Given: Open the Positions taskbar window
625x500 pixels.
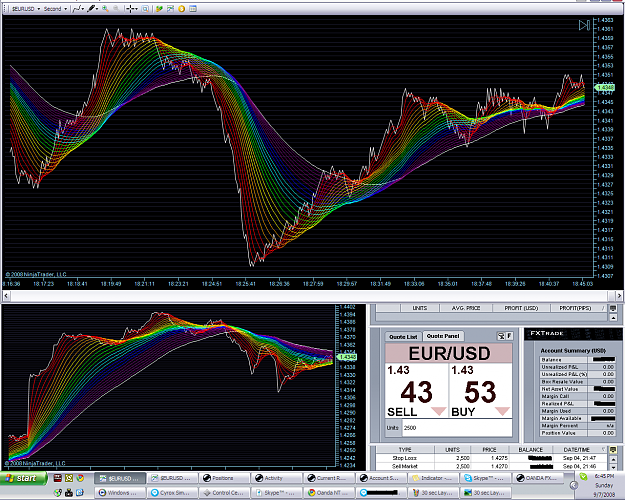Looking at the screenshot, I should (x=224, y=478).
